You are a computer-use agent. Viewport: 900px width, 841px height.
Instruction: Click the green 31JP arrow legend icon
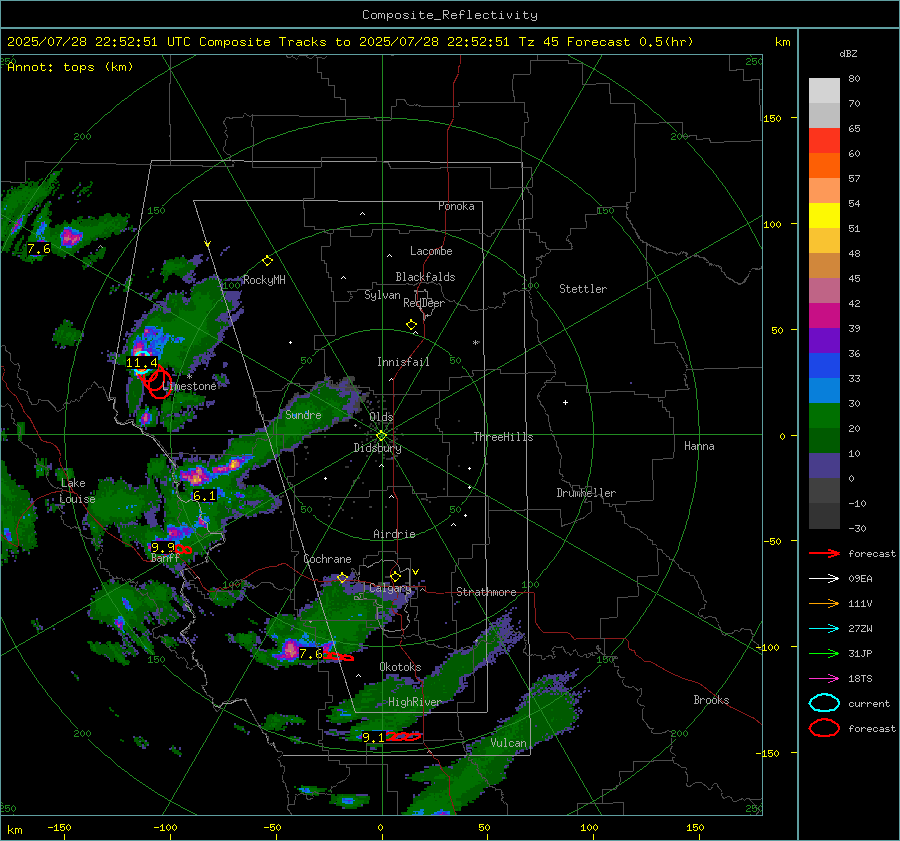click(x=824, y=653)
